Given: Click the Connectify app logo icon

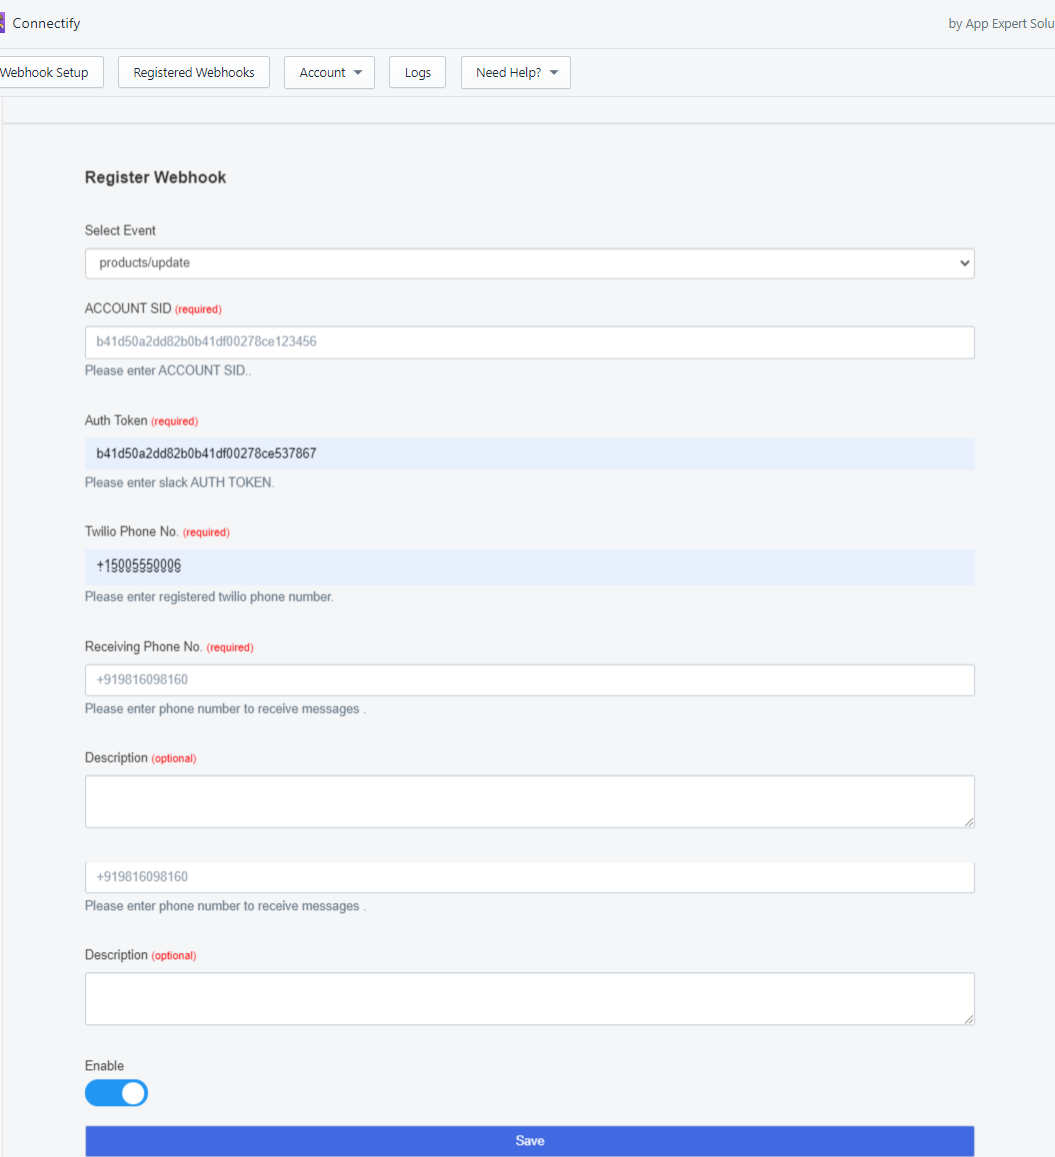Looking at the screenshot, I should [x=2, y=23].
